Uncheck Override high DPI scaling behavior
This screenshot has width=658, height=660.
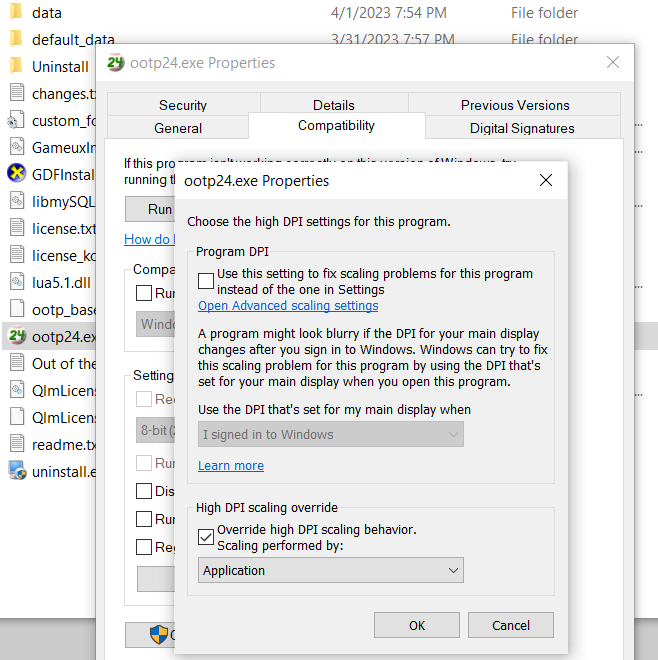pyautogui.click(x=206, y=537)
